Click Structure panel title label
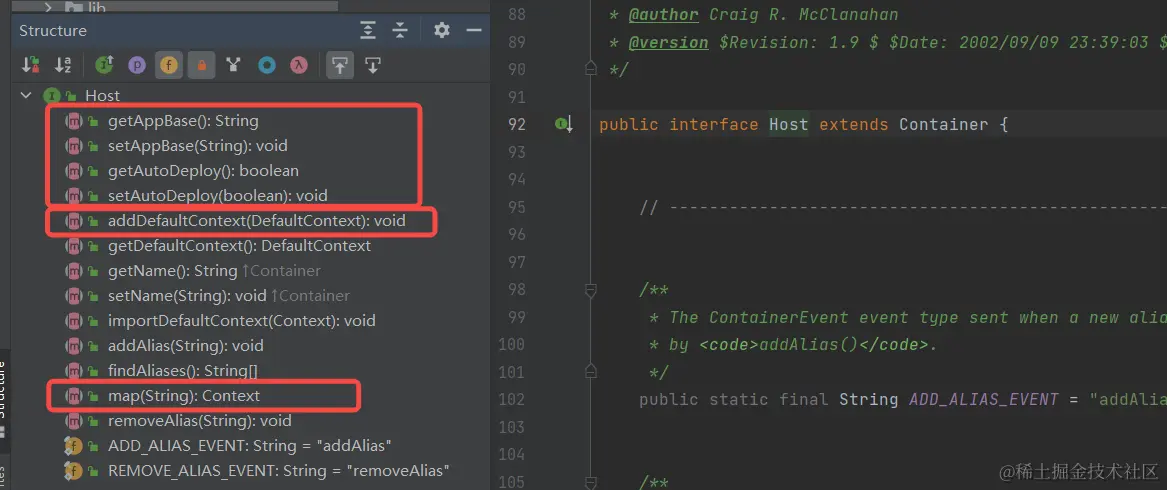 [x=53, y=31]
